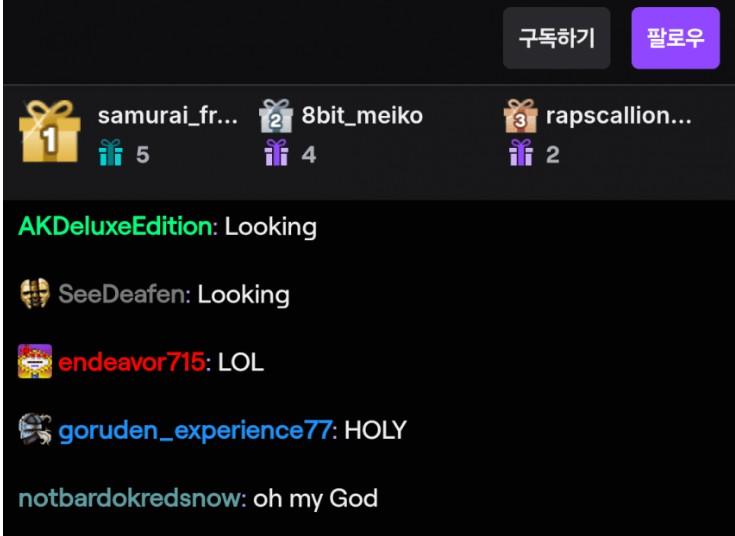
Task: Click goruden_experience77's helmet chat badge
Action: [35, 429]
